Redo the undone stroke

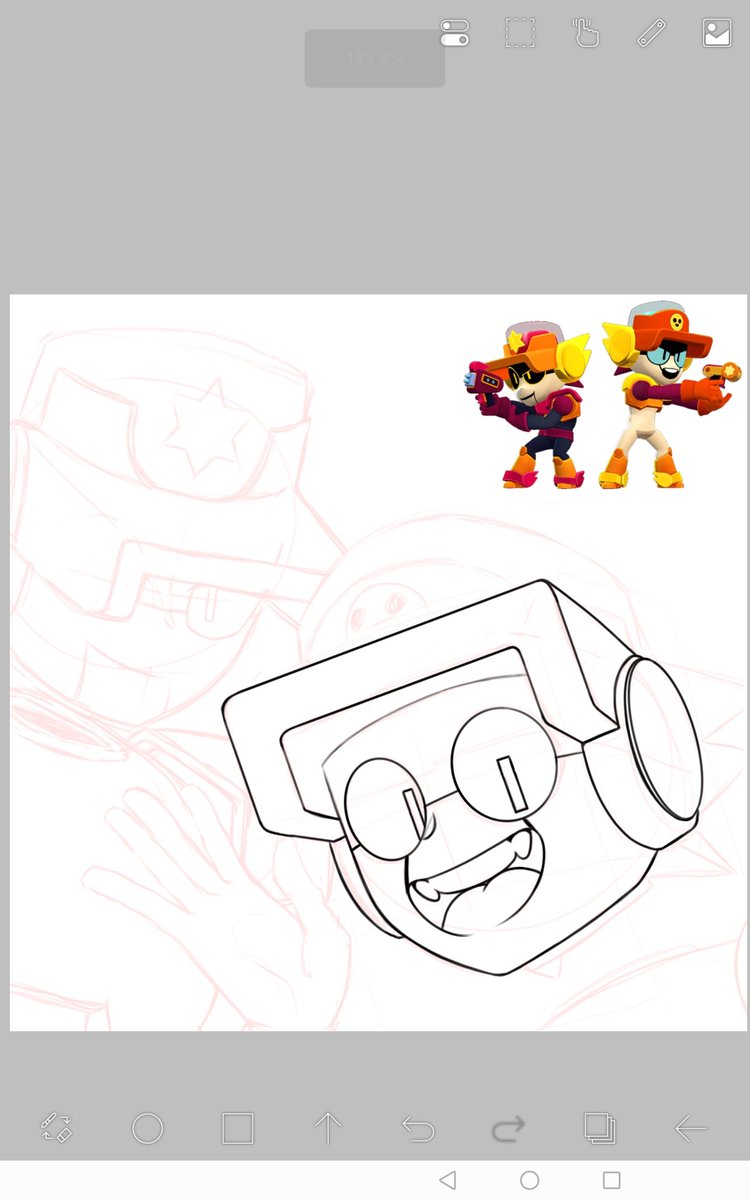[x=509, y=1130]
